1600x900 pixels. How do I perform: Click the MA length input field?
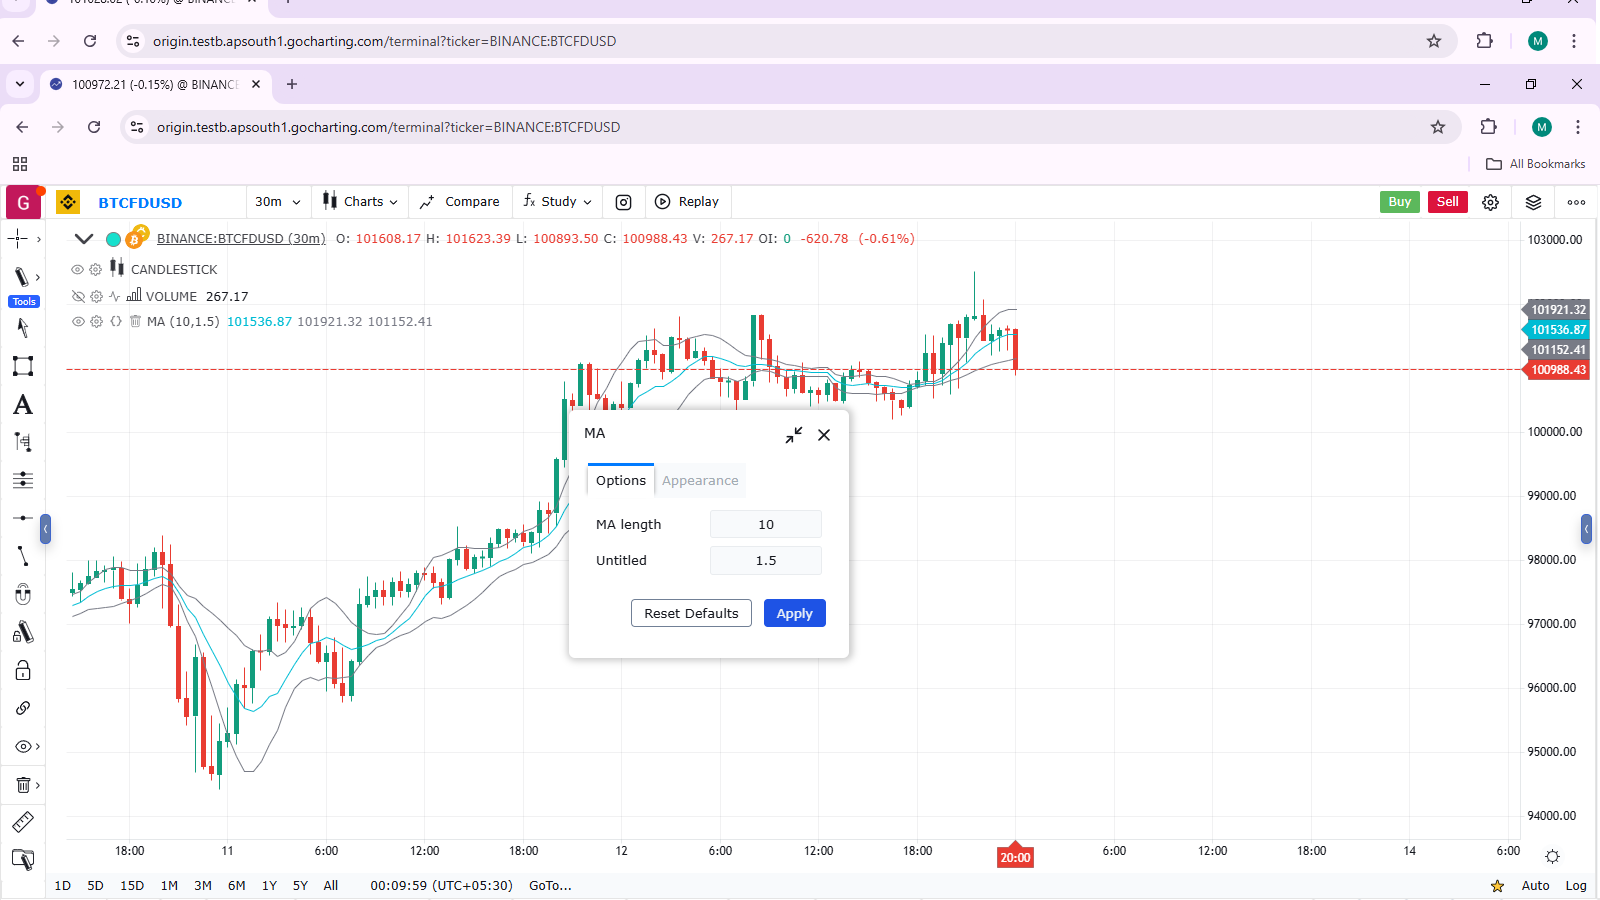(766, 525)
